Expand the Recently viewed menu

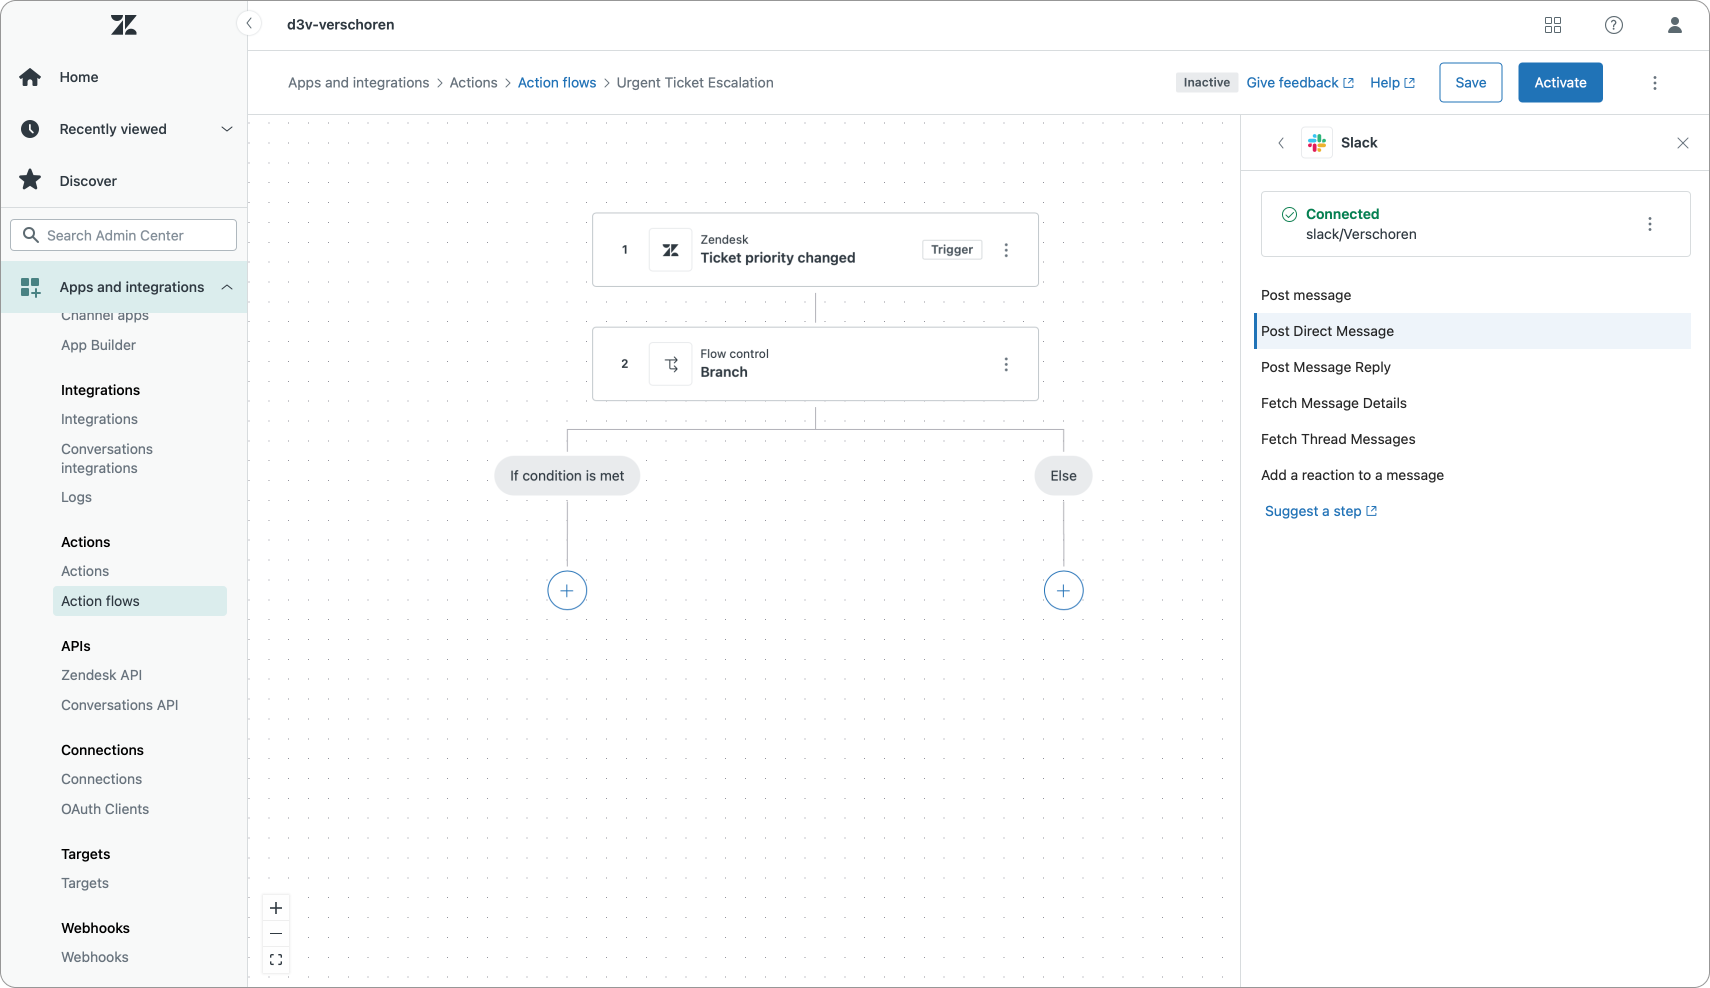(227, 129)
